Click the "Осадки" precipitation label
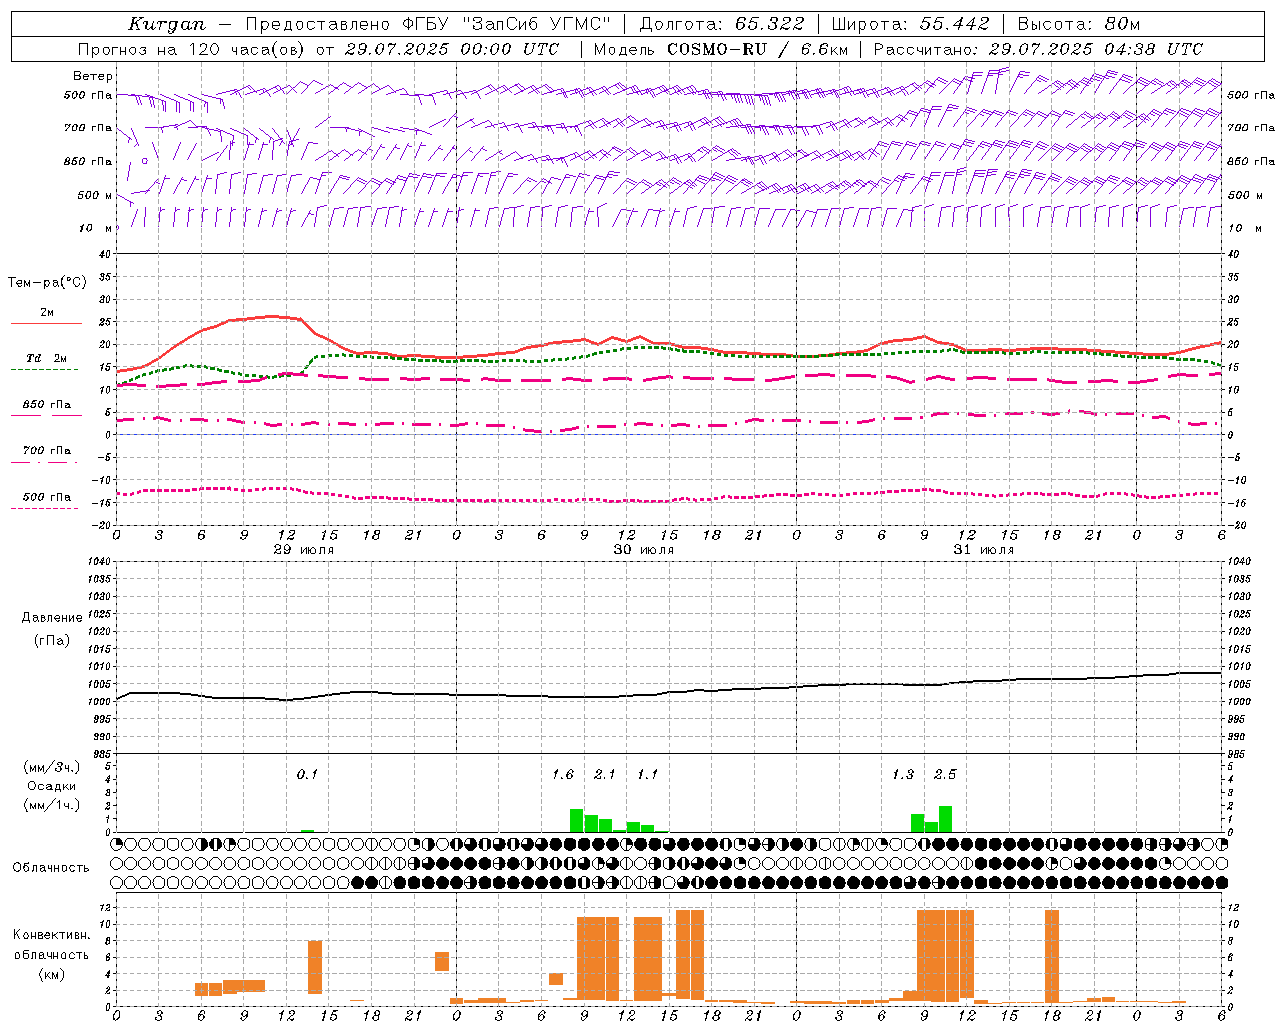Image resolution: width=1280 pixels, height=1024 pixels. coord(52,786)
